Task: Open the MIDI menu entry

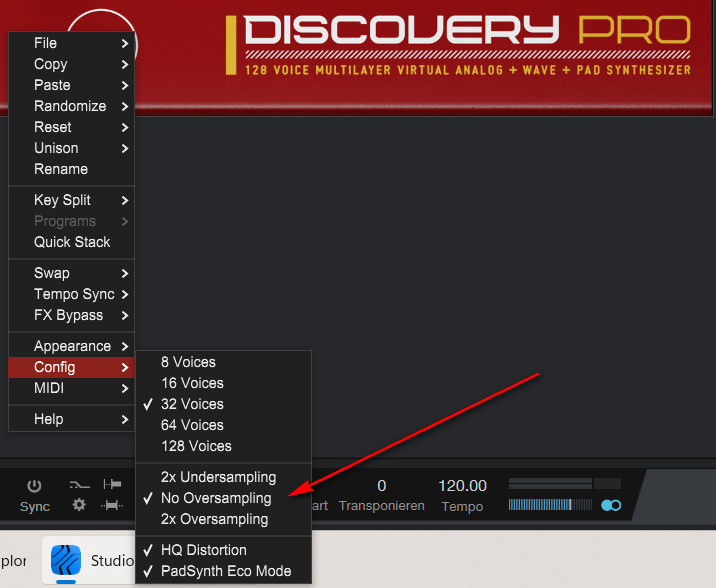Action: [x=72, y=388]
